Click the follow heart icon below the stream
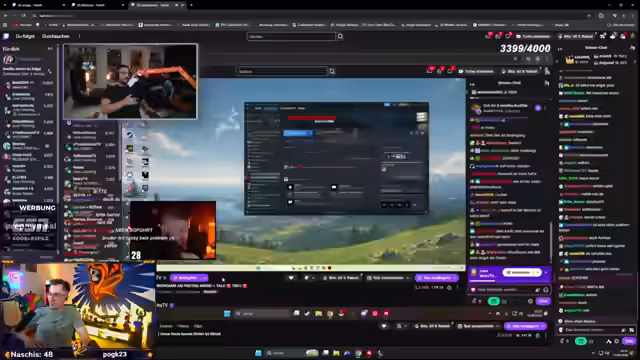Screen dimensions: 640x360 click(384, 326)
